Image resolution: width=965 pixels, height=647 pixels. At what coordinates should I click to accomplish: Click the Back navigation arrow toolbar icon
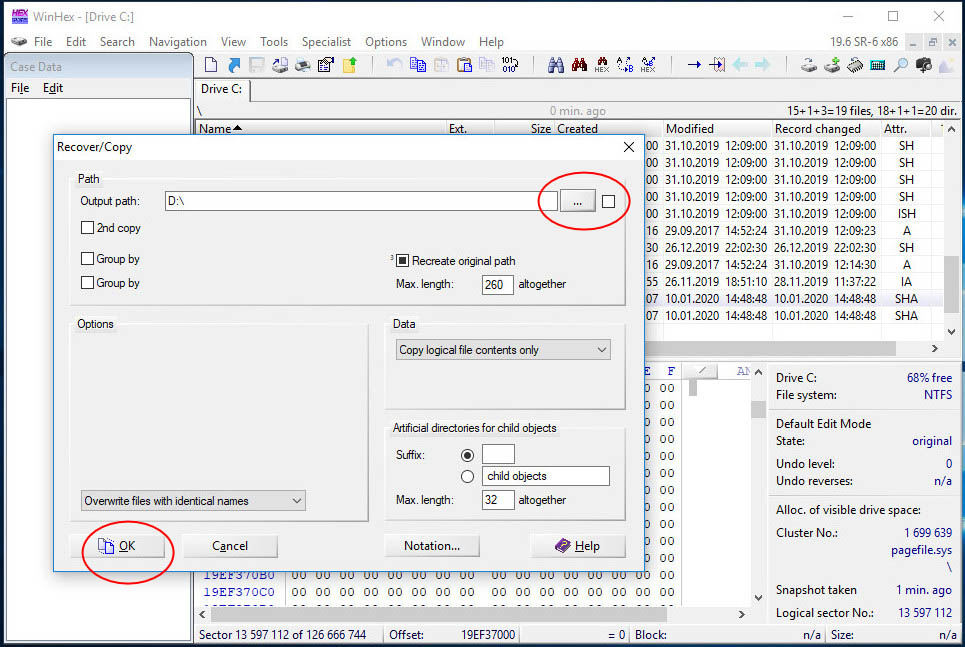740,65
